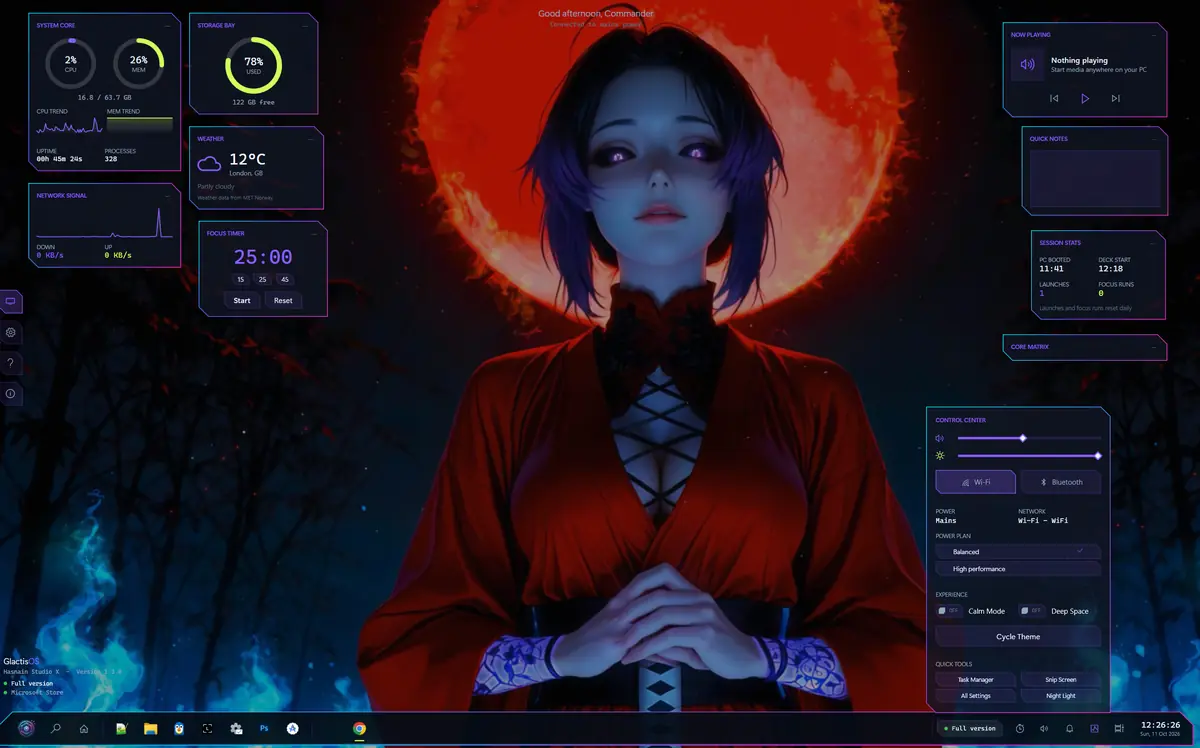Open All Settings from Quick Tools
This screenshot has width=1200, height=748.
pyautogui.click(x=976, y=696)
